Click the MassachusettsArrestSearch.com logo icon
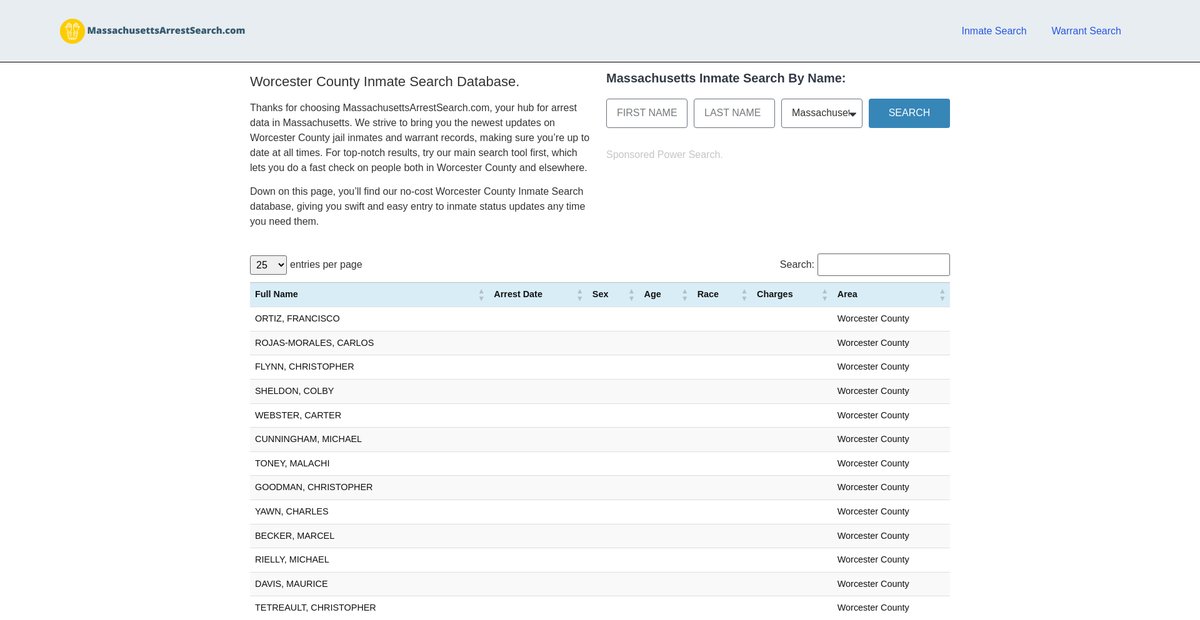 [x=72, y=31]
